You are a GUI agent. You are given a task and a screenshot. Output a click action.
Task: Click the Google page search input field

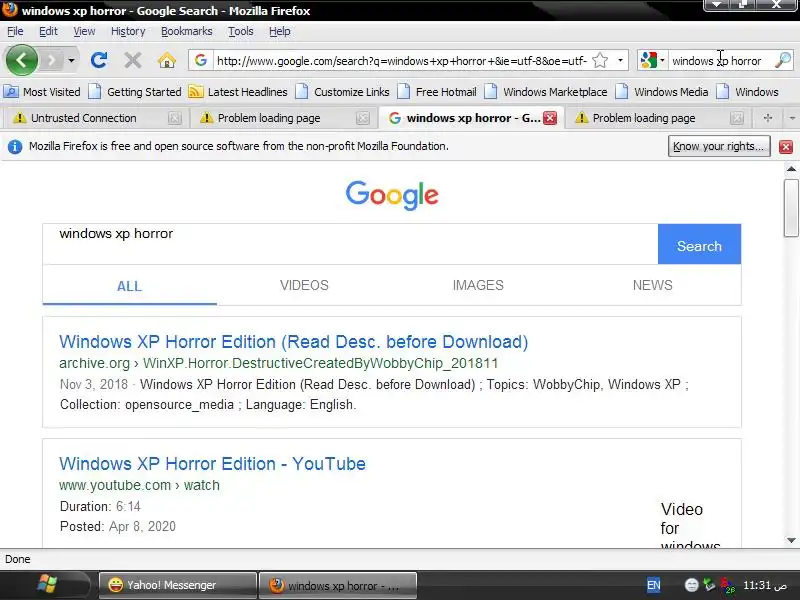[350, 244]
